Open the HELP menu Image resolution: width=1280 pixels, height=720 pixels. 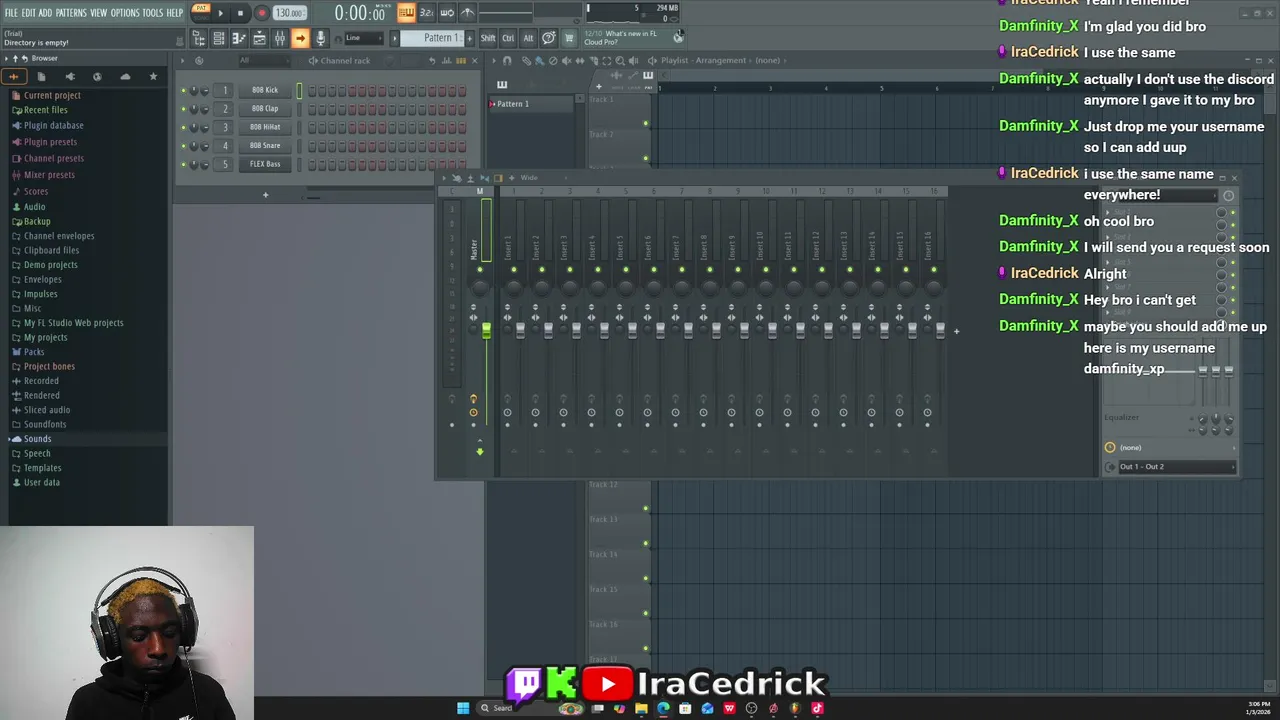point(174,13)
